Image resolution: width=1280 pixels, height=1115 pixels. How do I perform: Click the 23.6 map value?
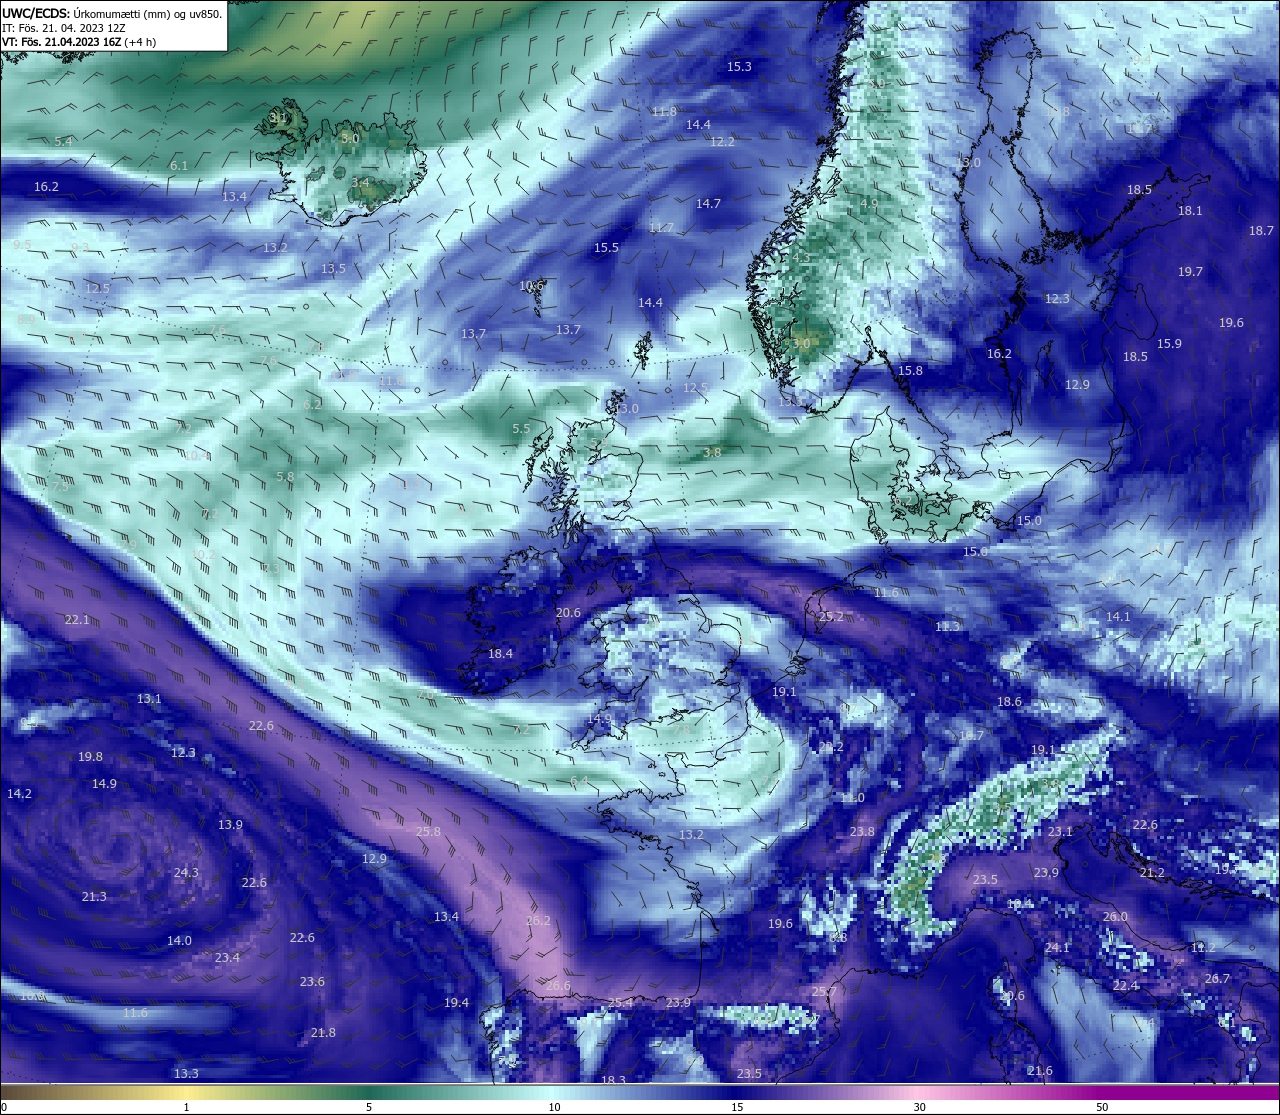point(312,982)
